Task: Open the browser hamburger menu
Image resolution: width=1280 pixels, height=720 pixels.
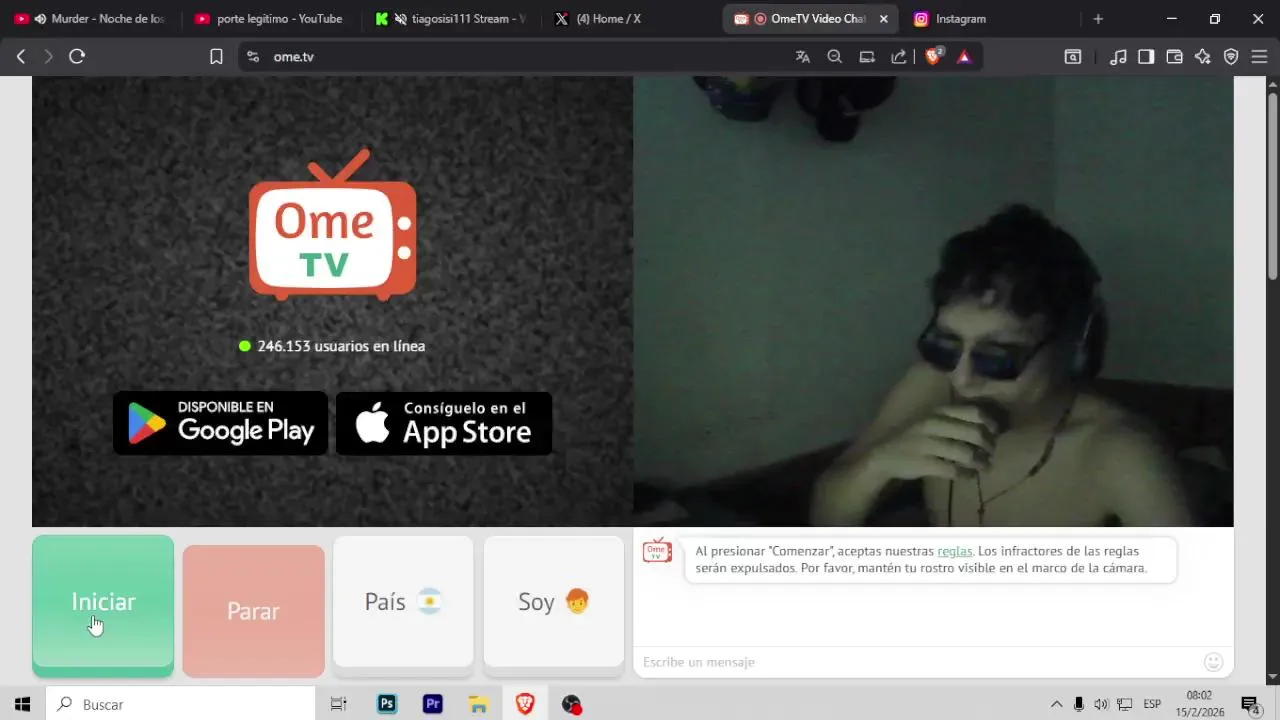Action: tap(1259, 57)
